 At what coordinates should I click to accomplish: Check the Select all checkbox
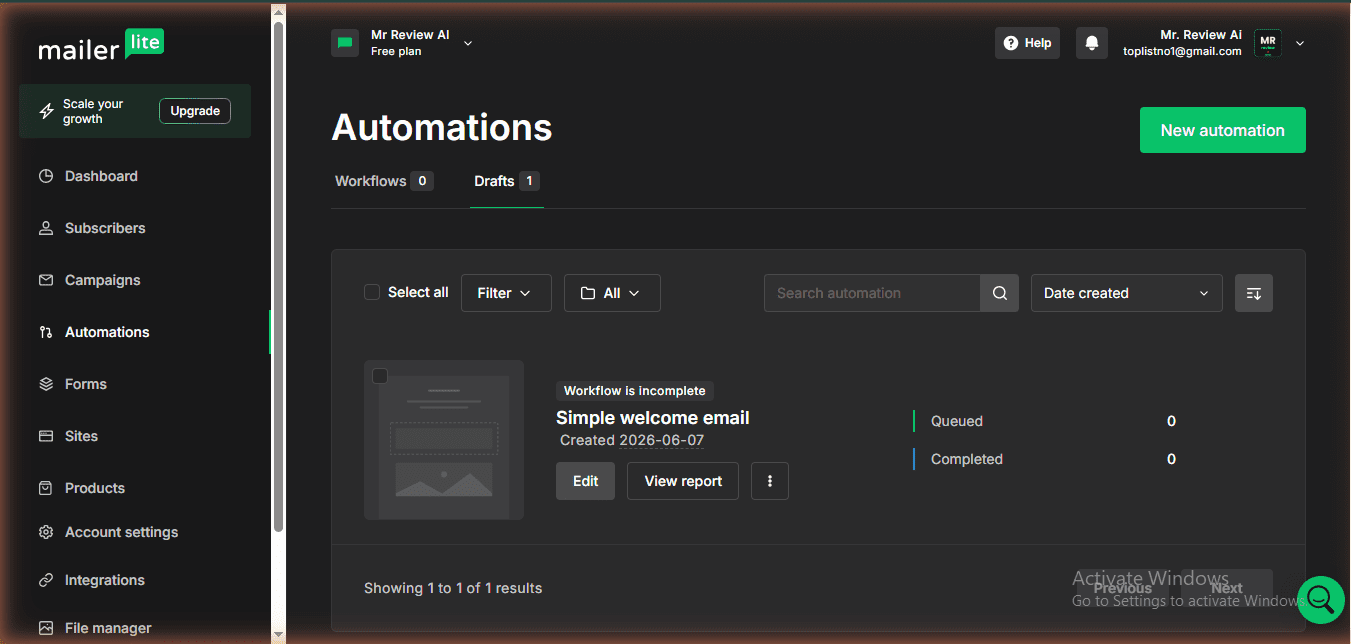click(372, 292)
